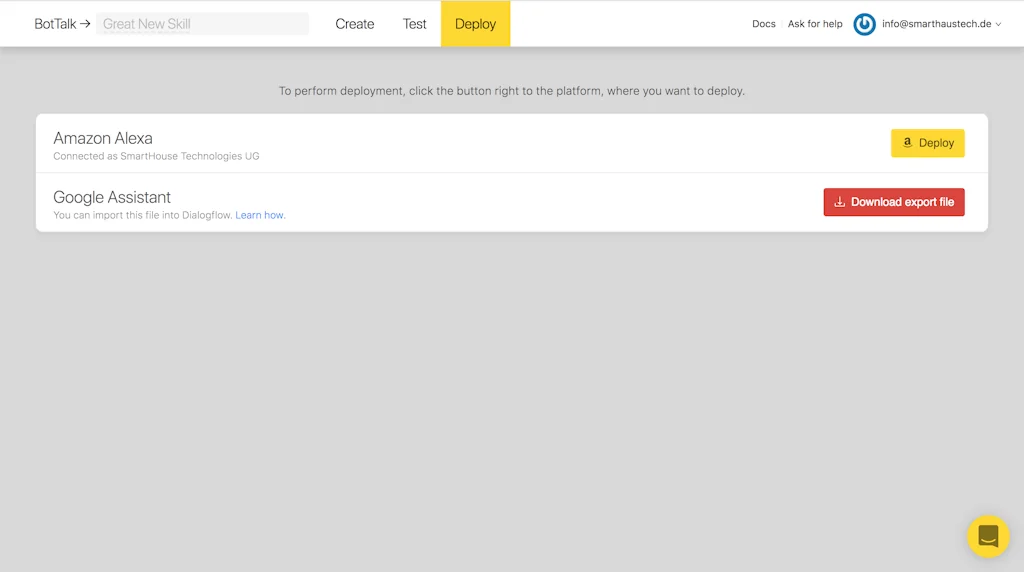Open the chat support widget
1024x572 pixels.
[987, 536]
